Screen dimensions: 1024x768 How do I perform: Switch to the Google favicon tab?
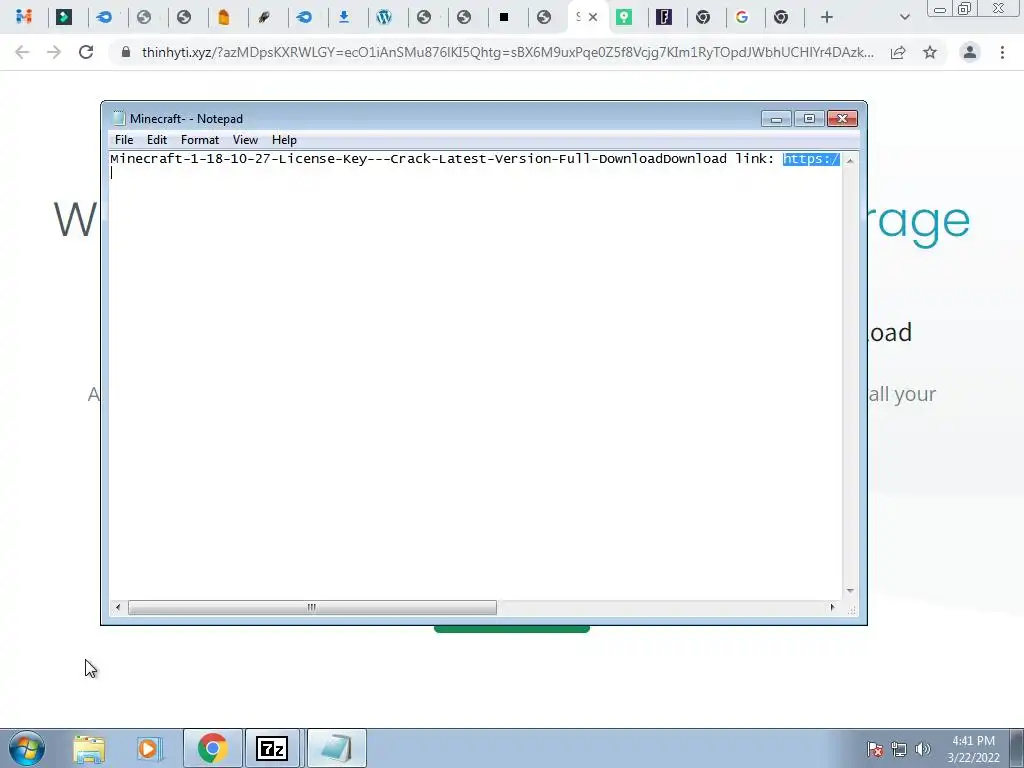click(742, 17)
